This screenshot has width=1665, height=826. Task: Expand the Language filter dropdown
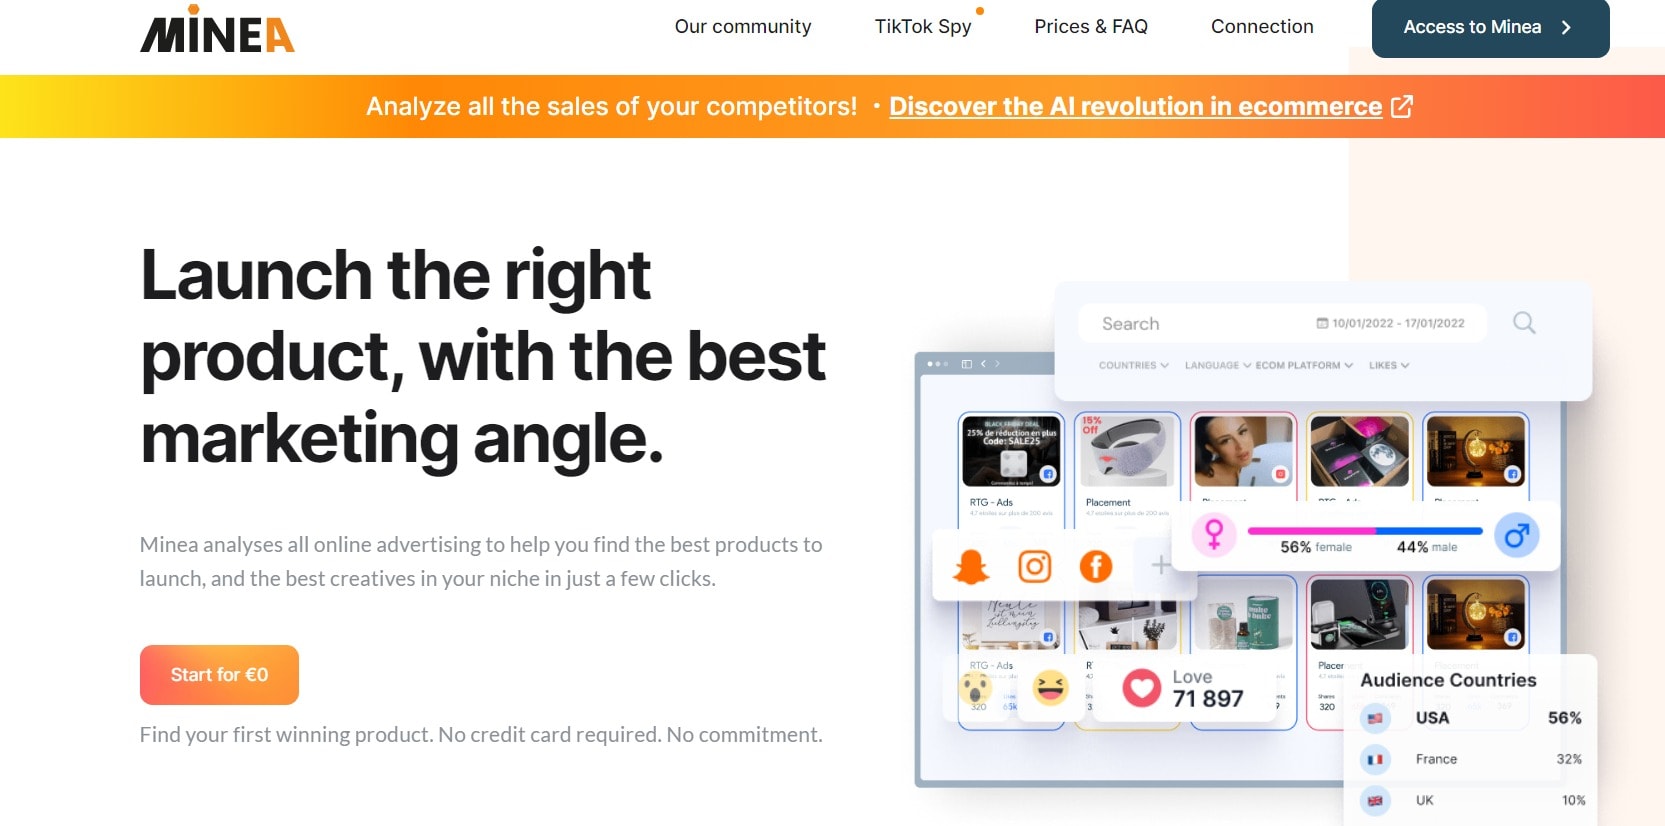1218,365
